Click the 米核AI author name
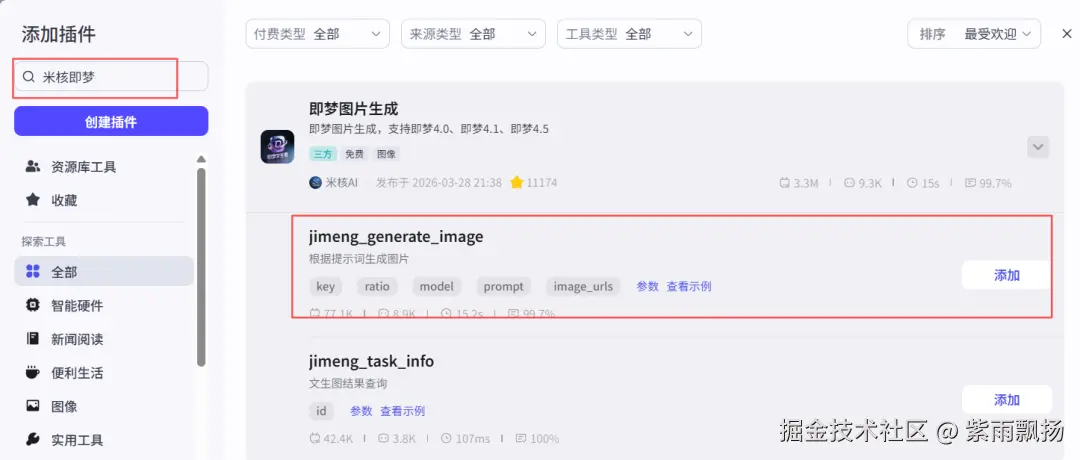This screenshot has width=1080, height=460. (342, 182)
